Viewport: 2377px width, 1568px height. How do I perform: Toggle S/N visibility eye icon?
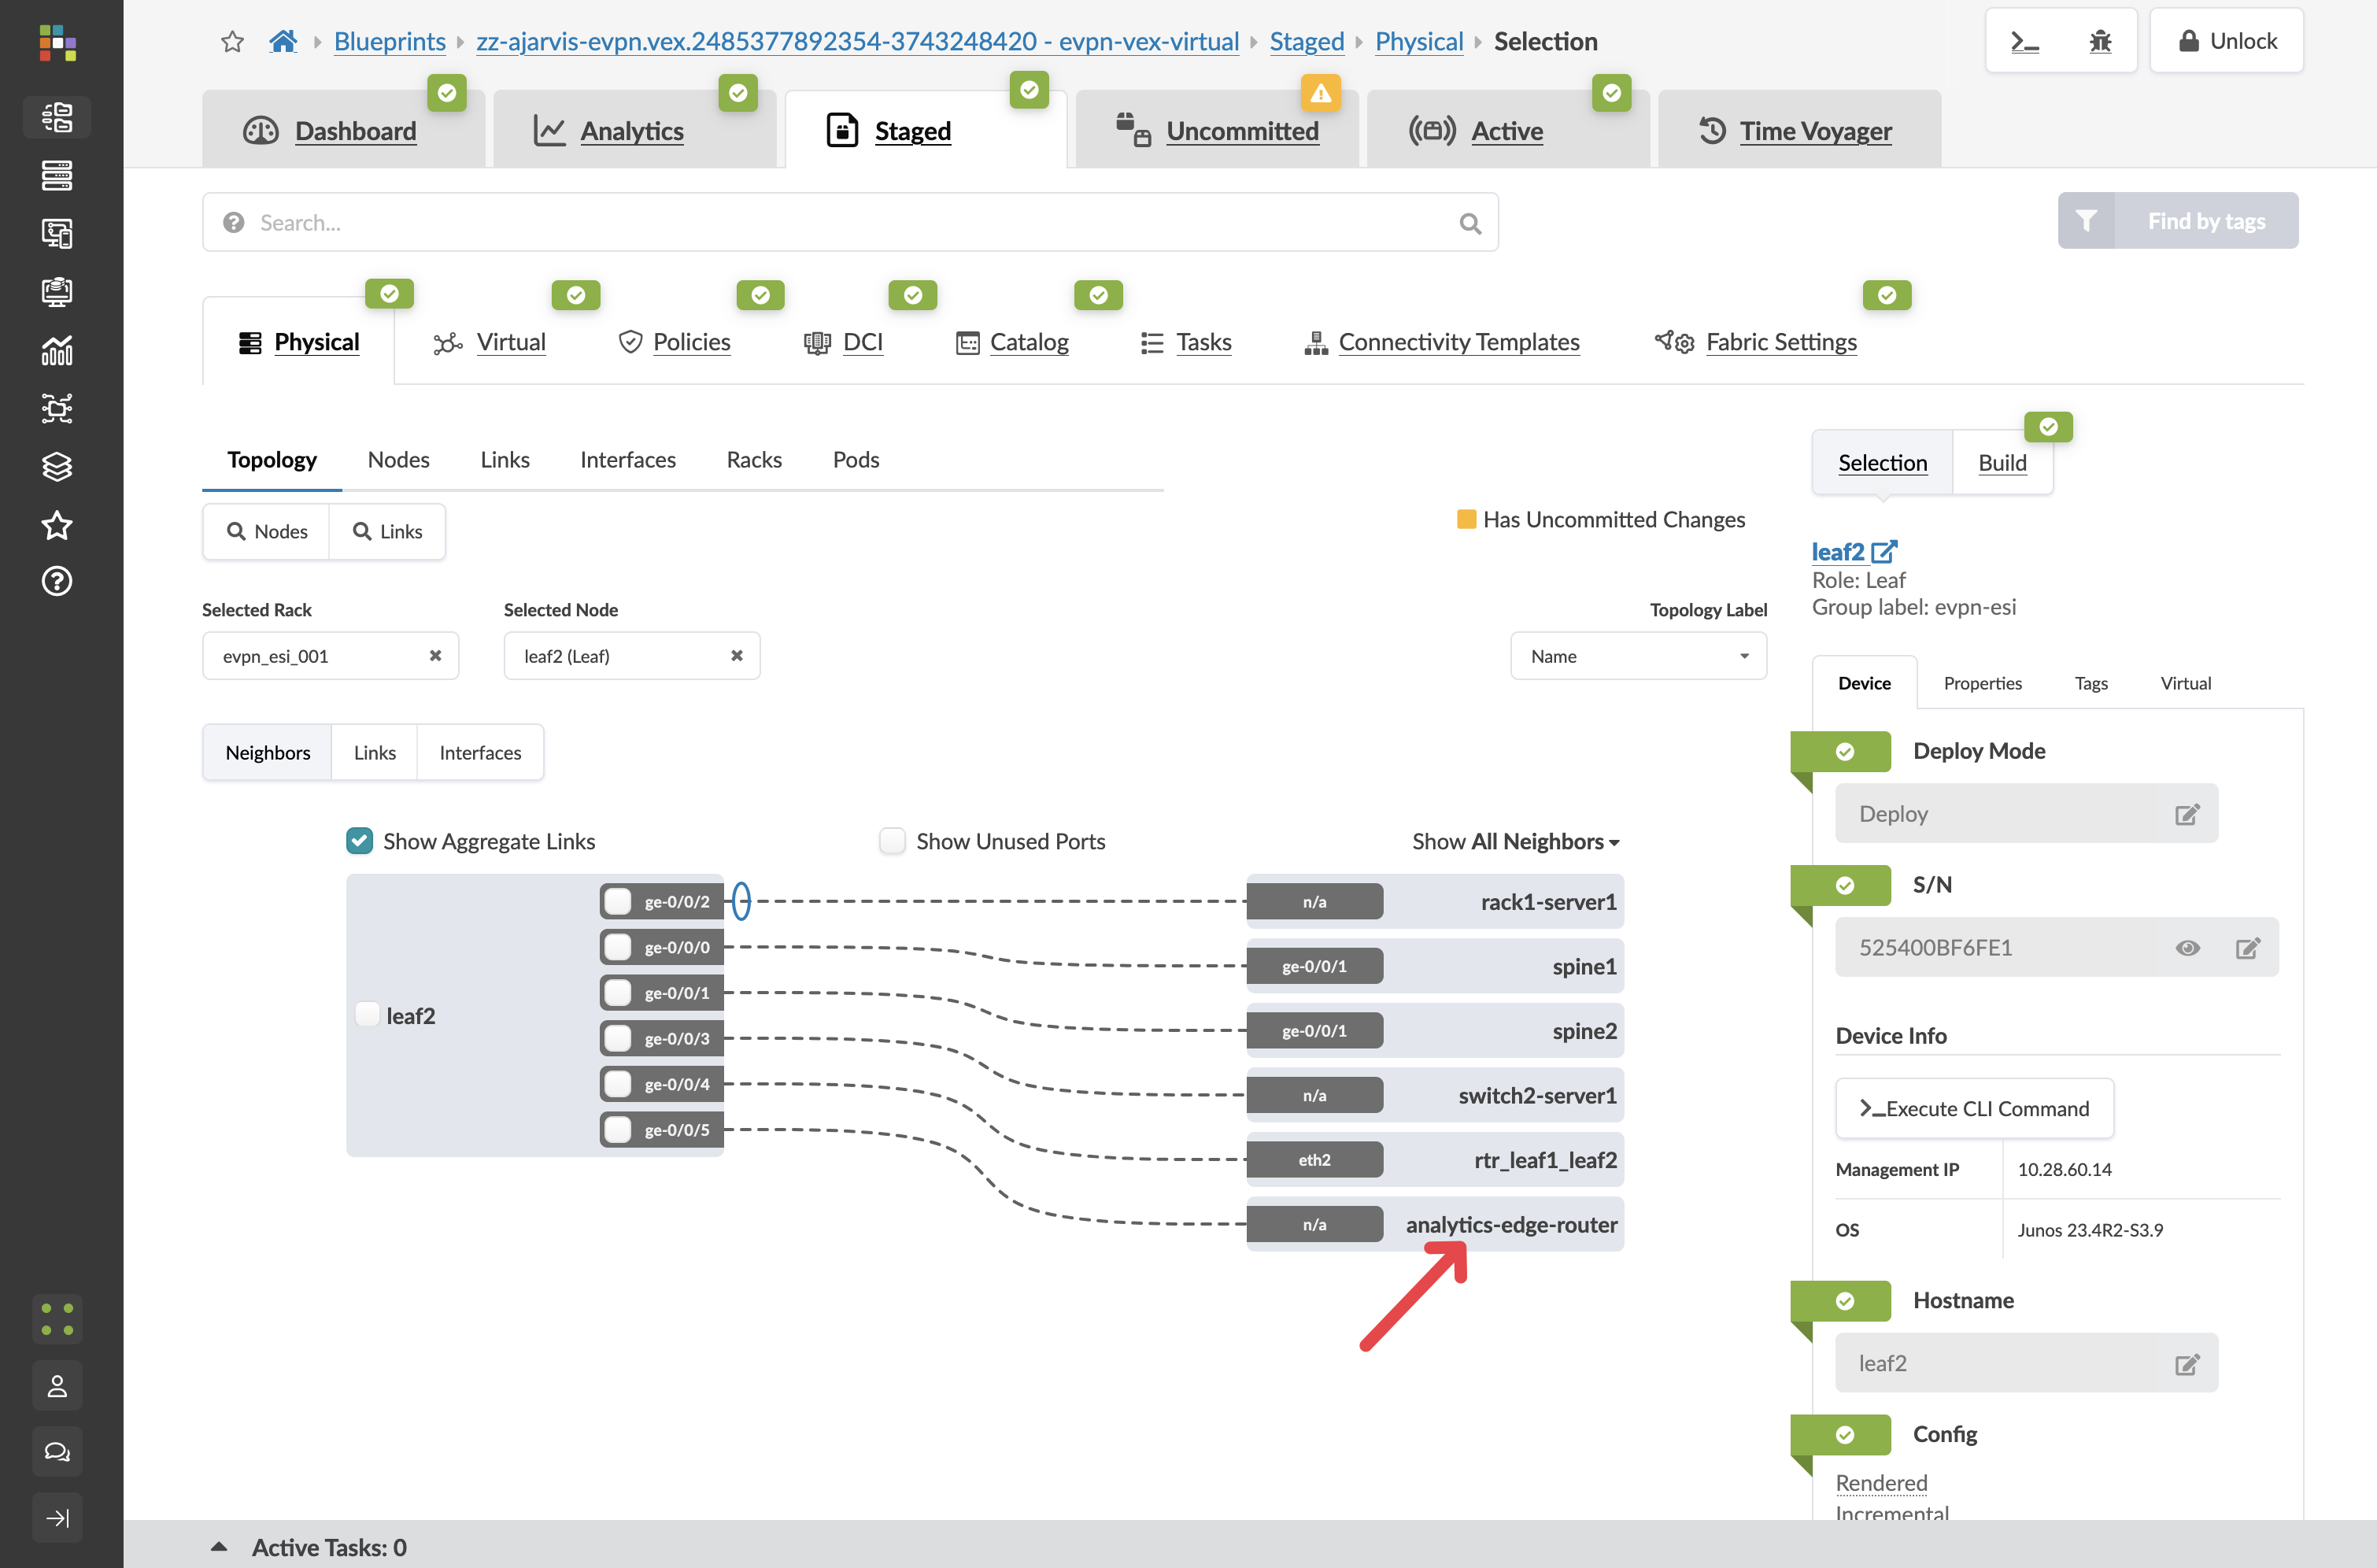pyautogui.click(x=2187, y=948)
